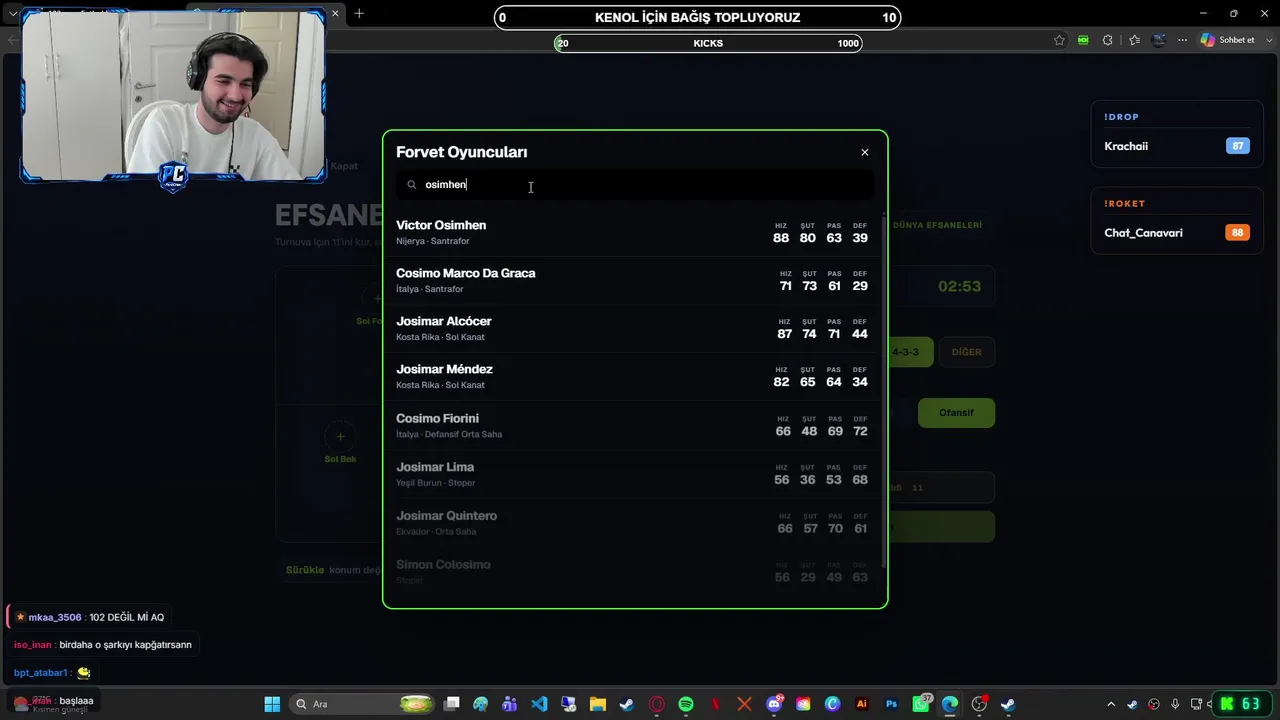Launch Visual Studio Code from taskbar
Image resolution: width=1280 pixels, height=720 pixels.
539,704
